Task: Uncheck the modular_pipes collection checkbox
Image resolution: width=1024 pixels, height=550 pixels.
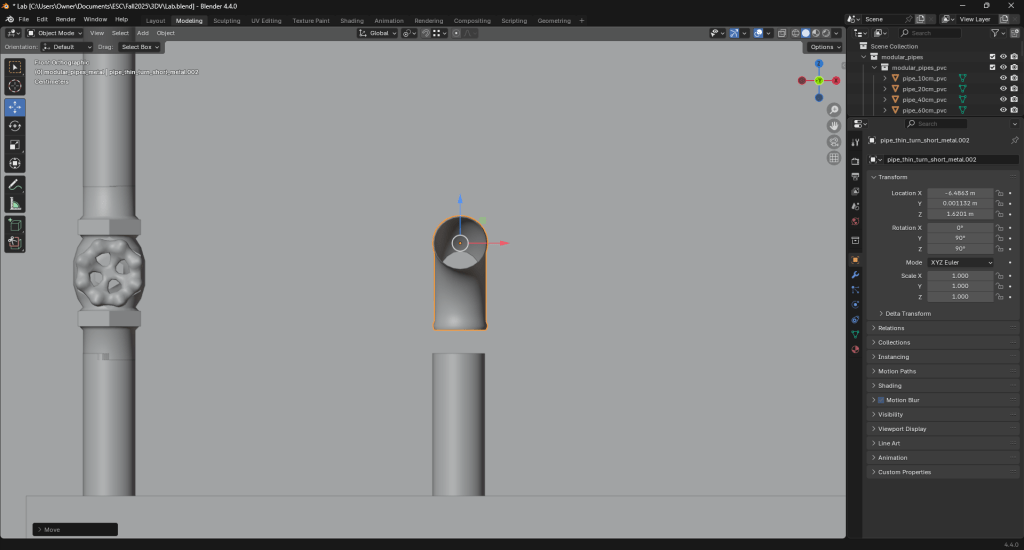Action: tap(992, 56)
